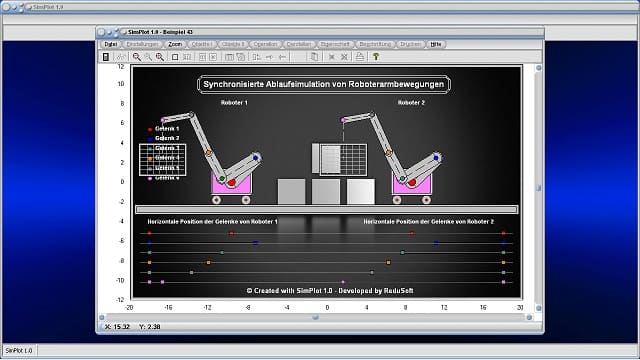
Task: Click 'Horizontale Position der Gelenke von Roboter 2'
Action: click(x=429, y=221)
